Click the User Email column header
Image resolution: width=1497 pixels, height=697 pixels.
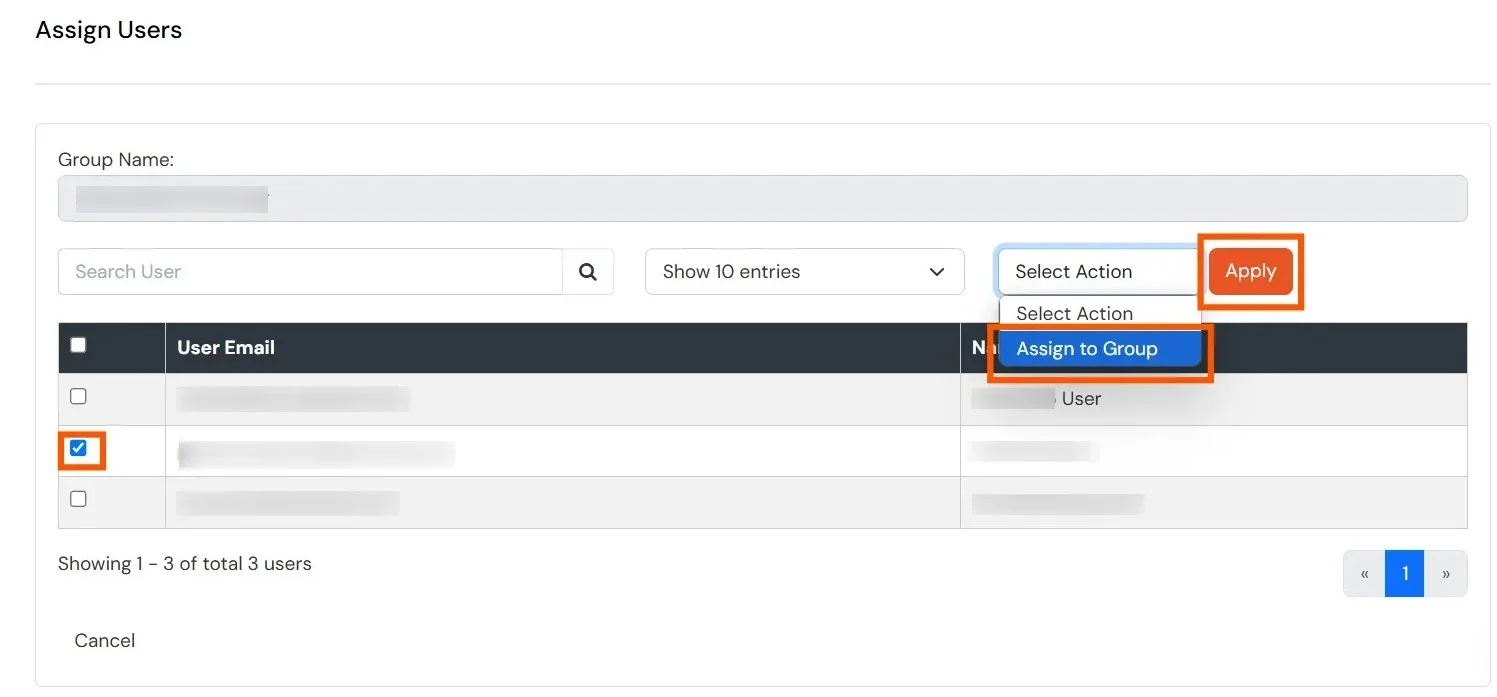point(225,347)
